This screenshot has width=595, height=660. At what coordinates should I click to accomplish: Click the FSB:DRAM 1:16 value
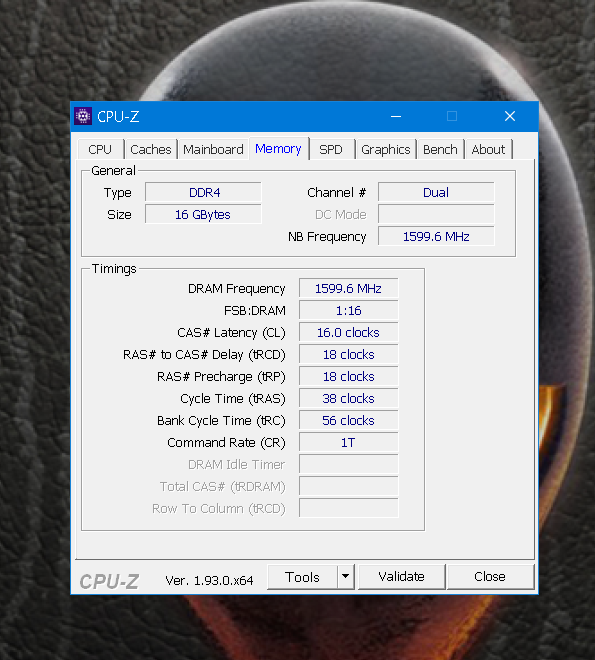point(348,311)
